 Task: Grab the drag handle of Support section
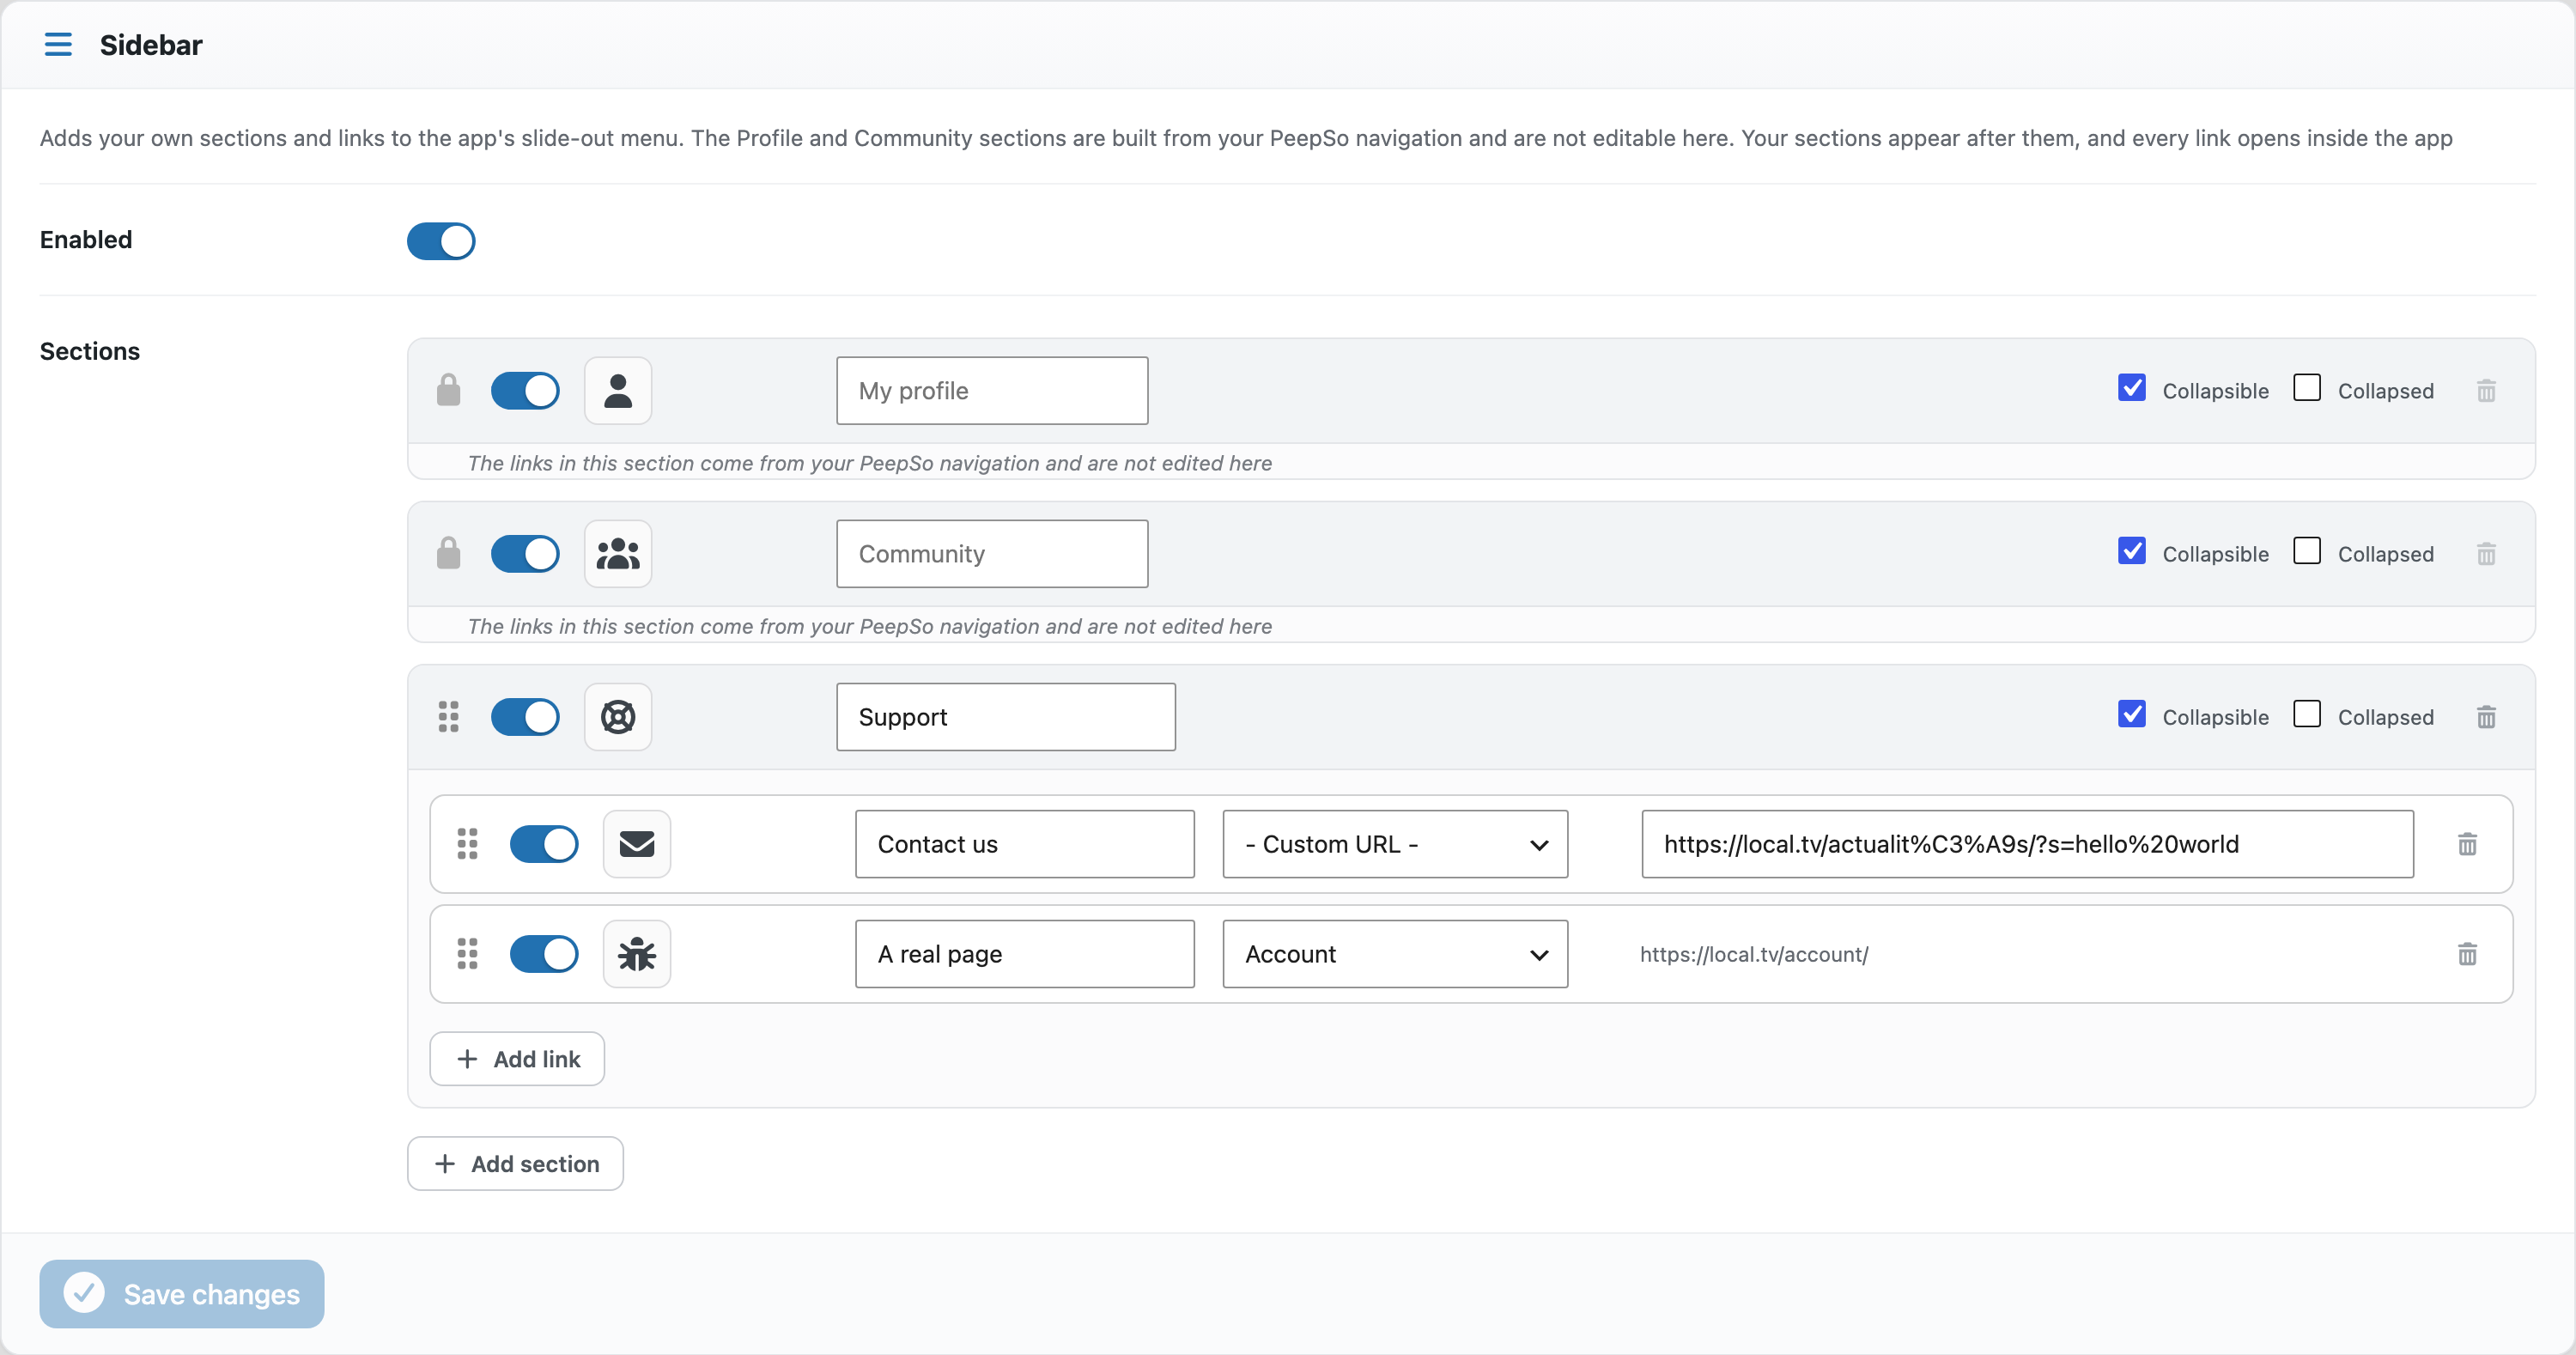click(449, 716)
